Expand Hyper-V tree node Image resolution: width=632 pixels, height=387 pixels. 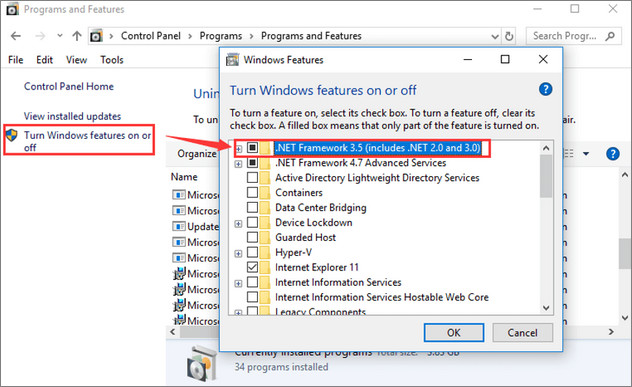pyautogui.click(x=239, y=254)
